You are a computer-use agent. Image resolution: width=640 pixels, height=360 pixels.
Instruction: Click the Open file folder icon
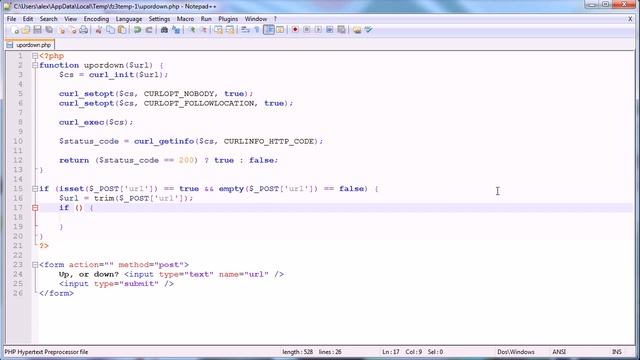26,30
